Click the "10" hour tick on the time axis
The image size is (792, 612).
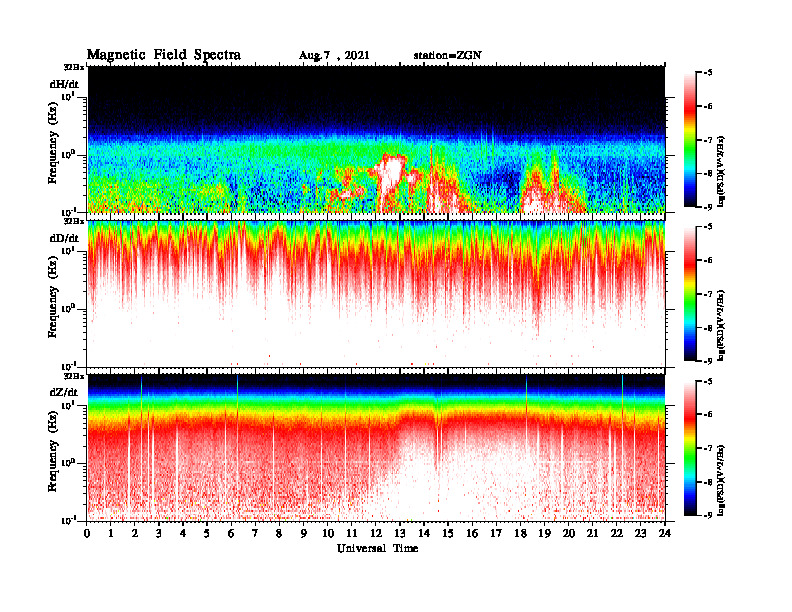328,534
